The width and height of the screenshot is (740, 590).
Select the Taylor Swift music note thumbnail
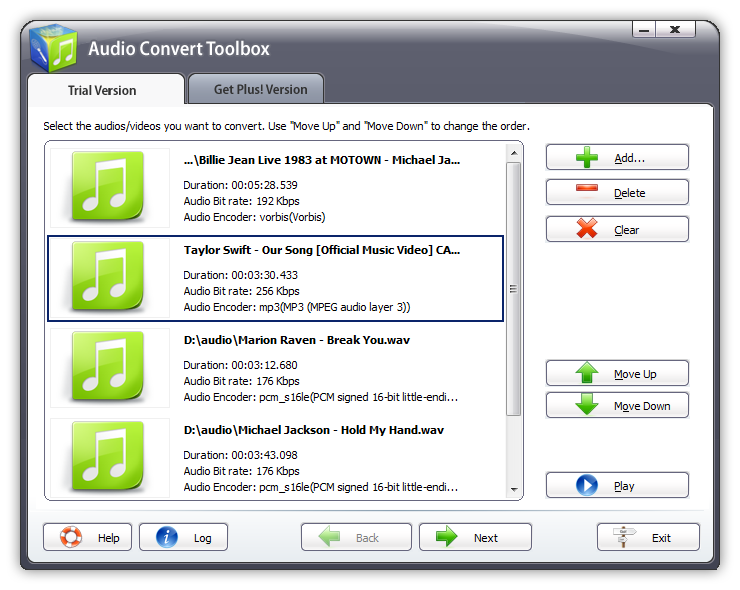(108, 277)
